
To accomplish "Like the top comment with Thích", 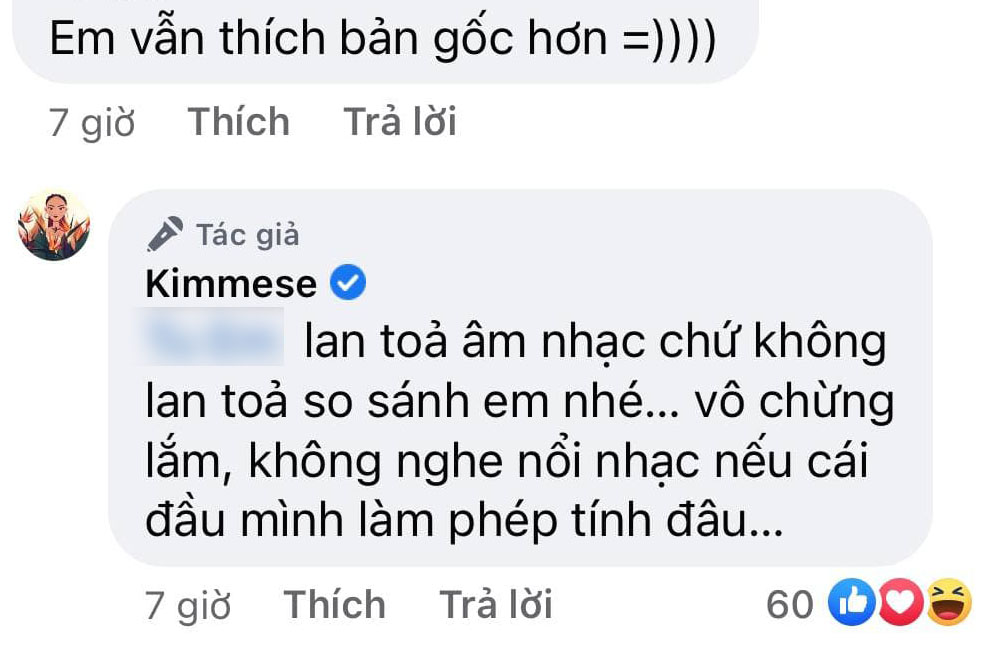I will 238,121.
